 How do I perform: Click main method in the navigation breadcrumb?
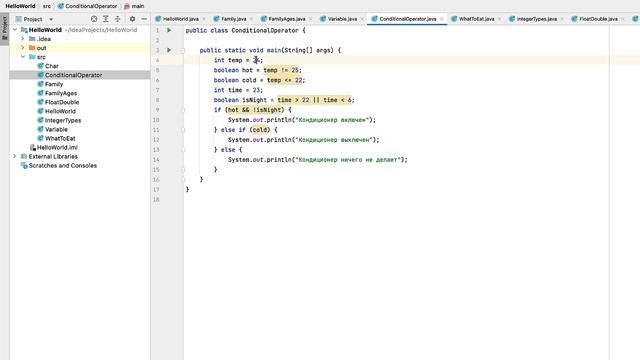(x=134, y=6)
